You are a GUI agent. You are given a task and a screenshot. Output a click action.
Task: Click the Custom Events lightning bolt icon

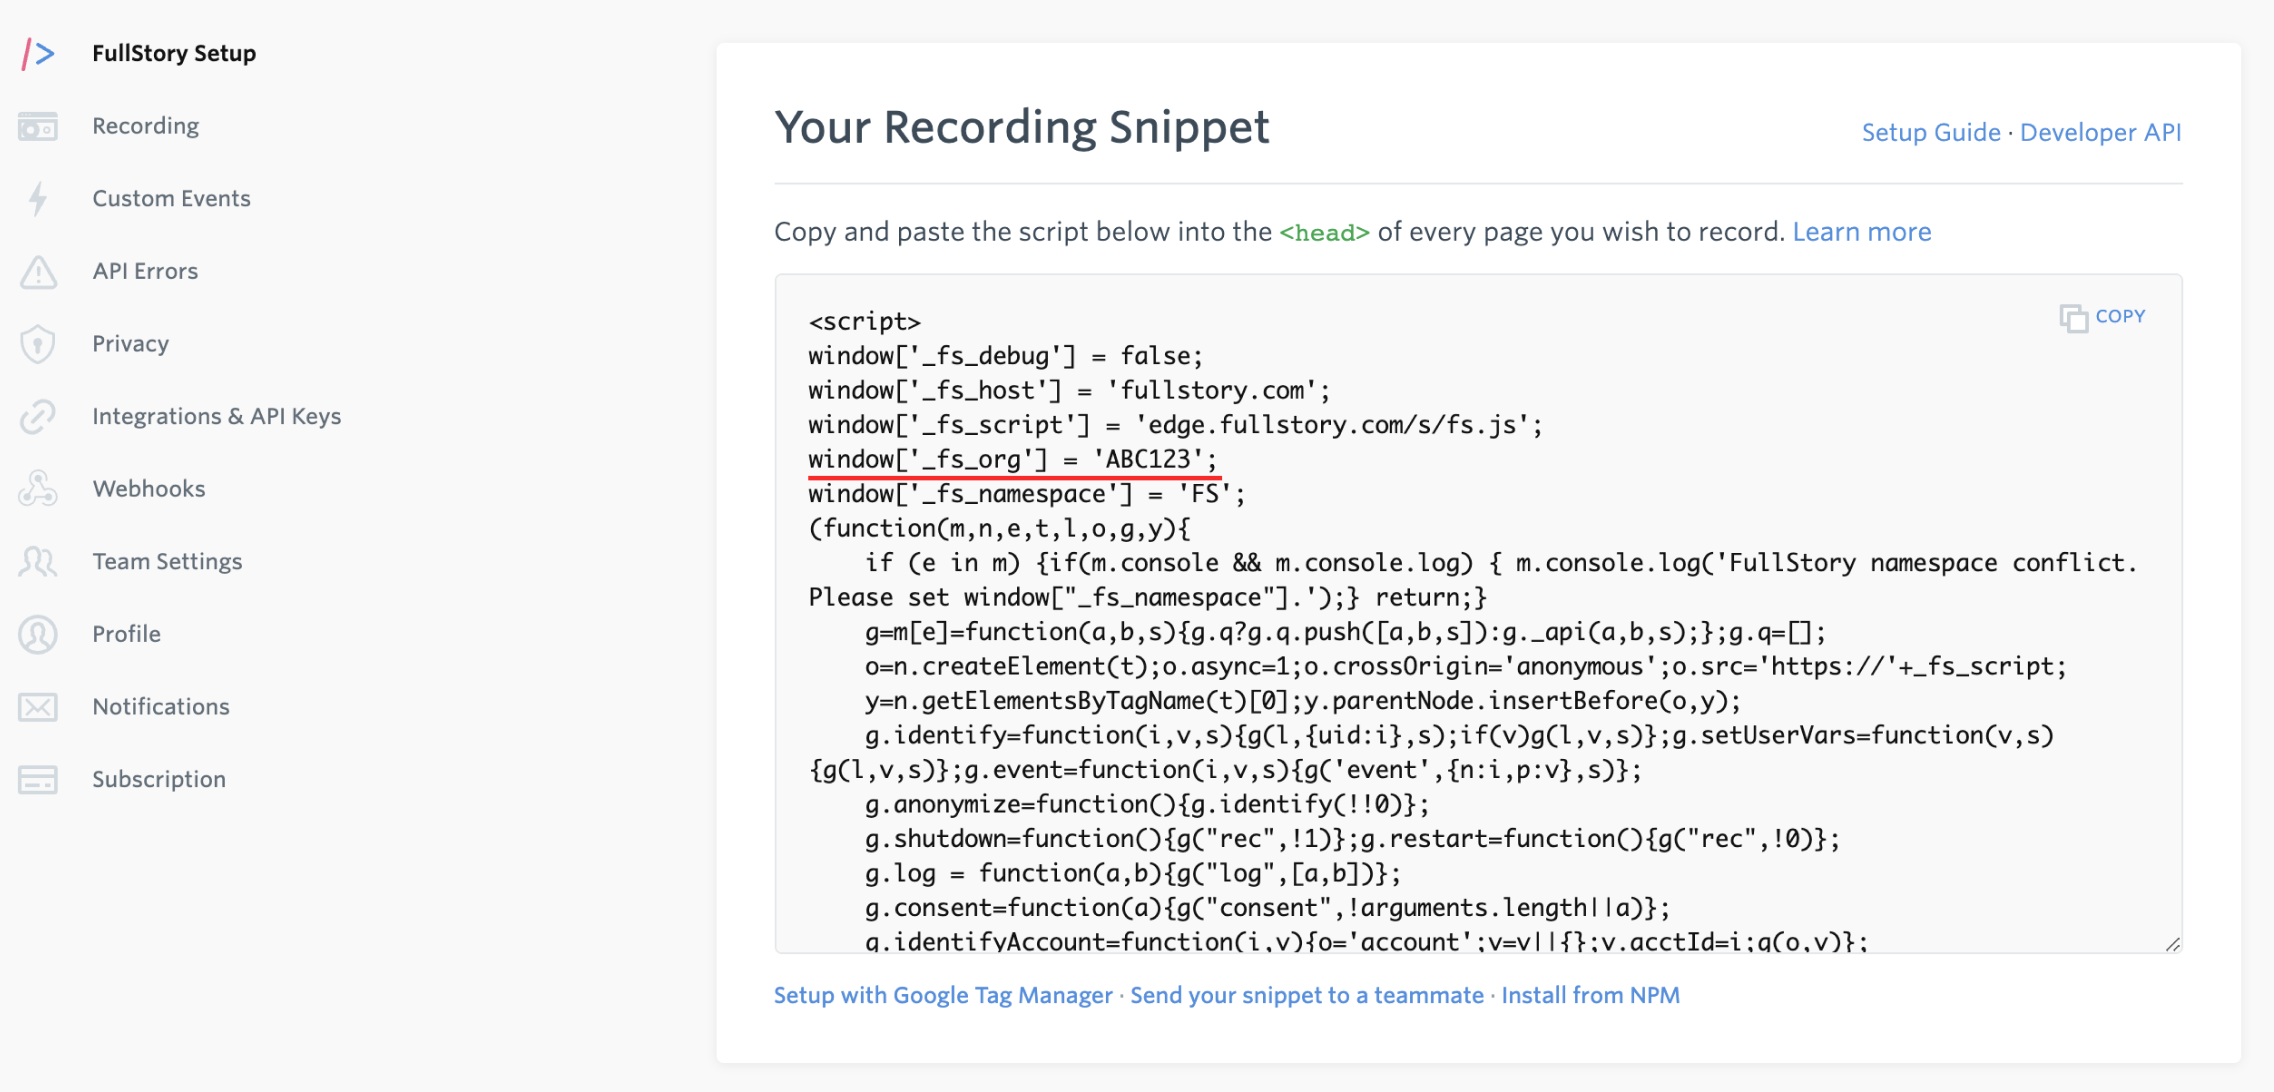38,199
